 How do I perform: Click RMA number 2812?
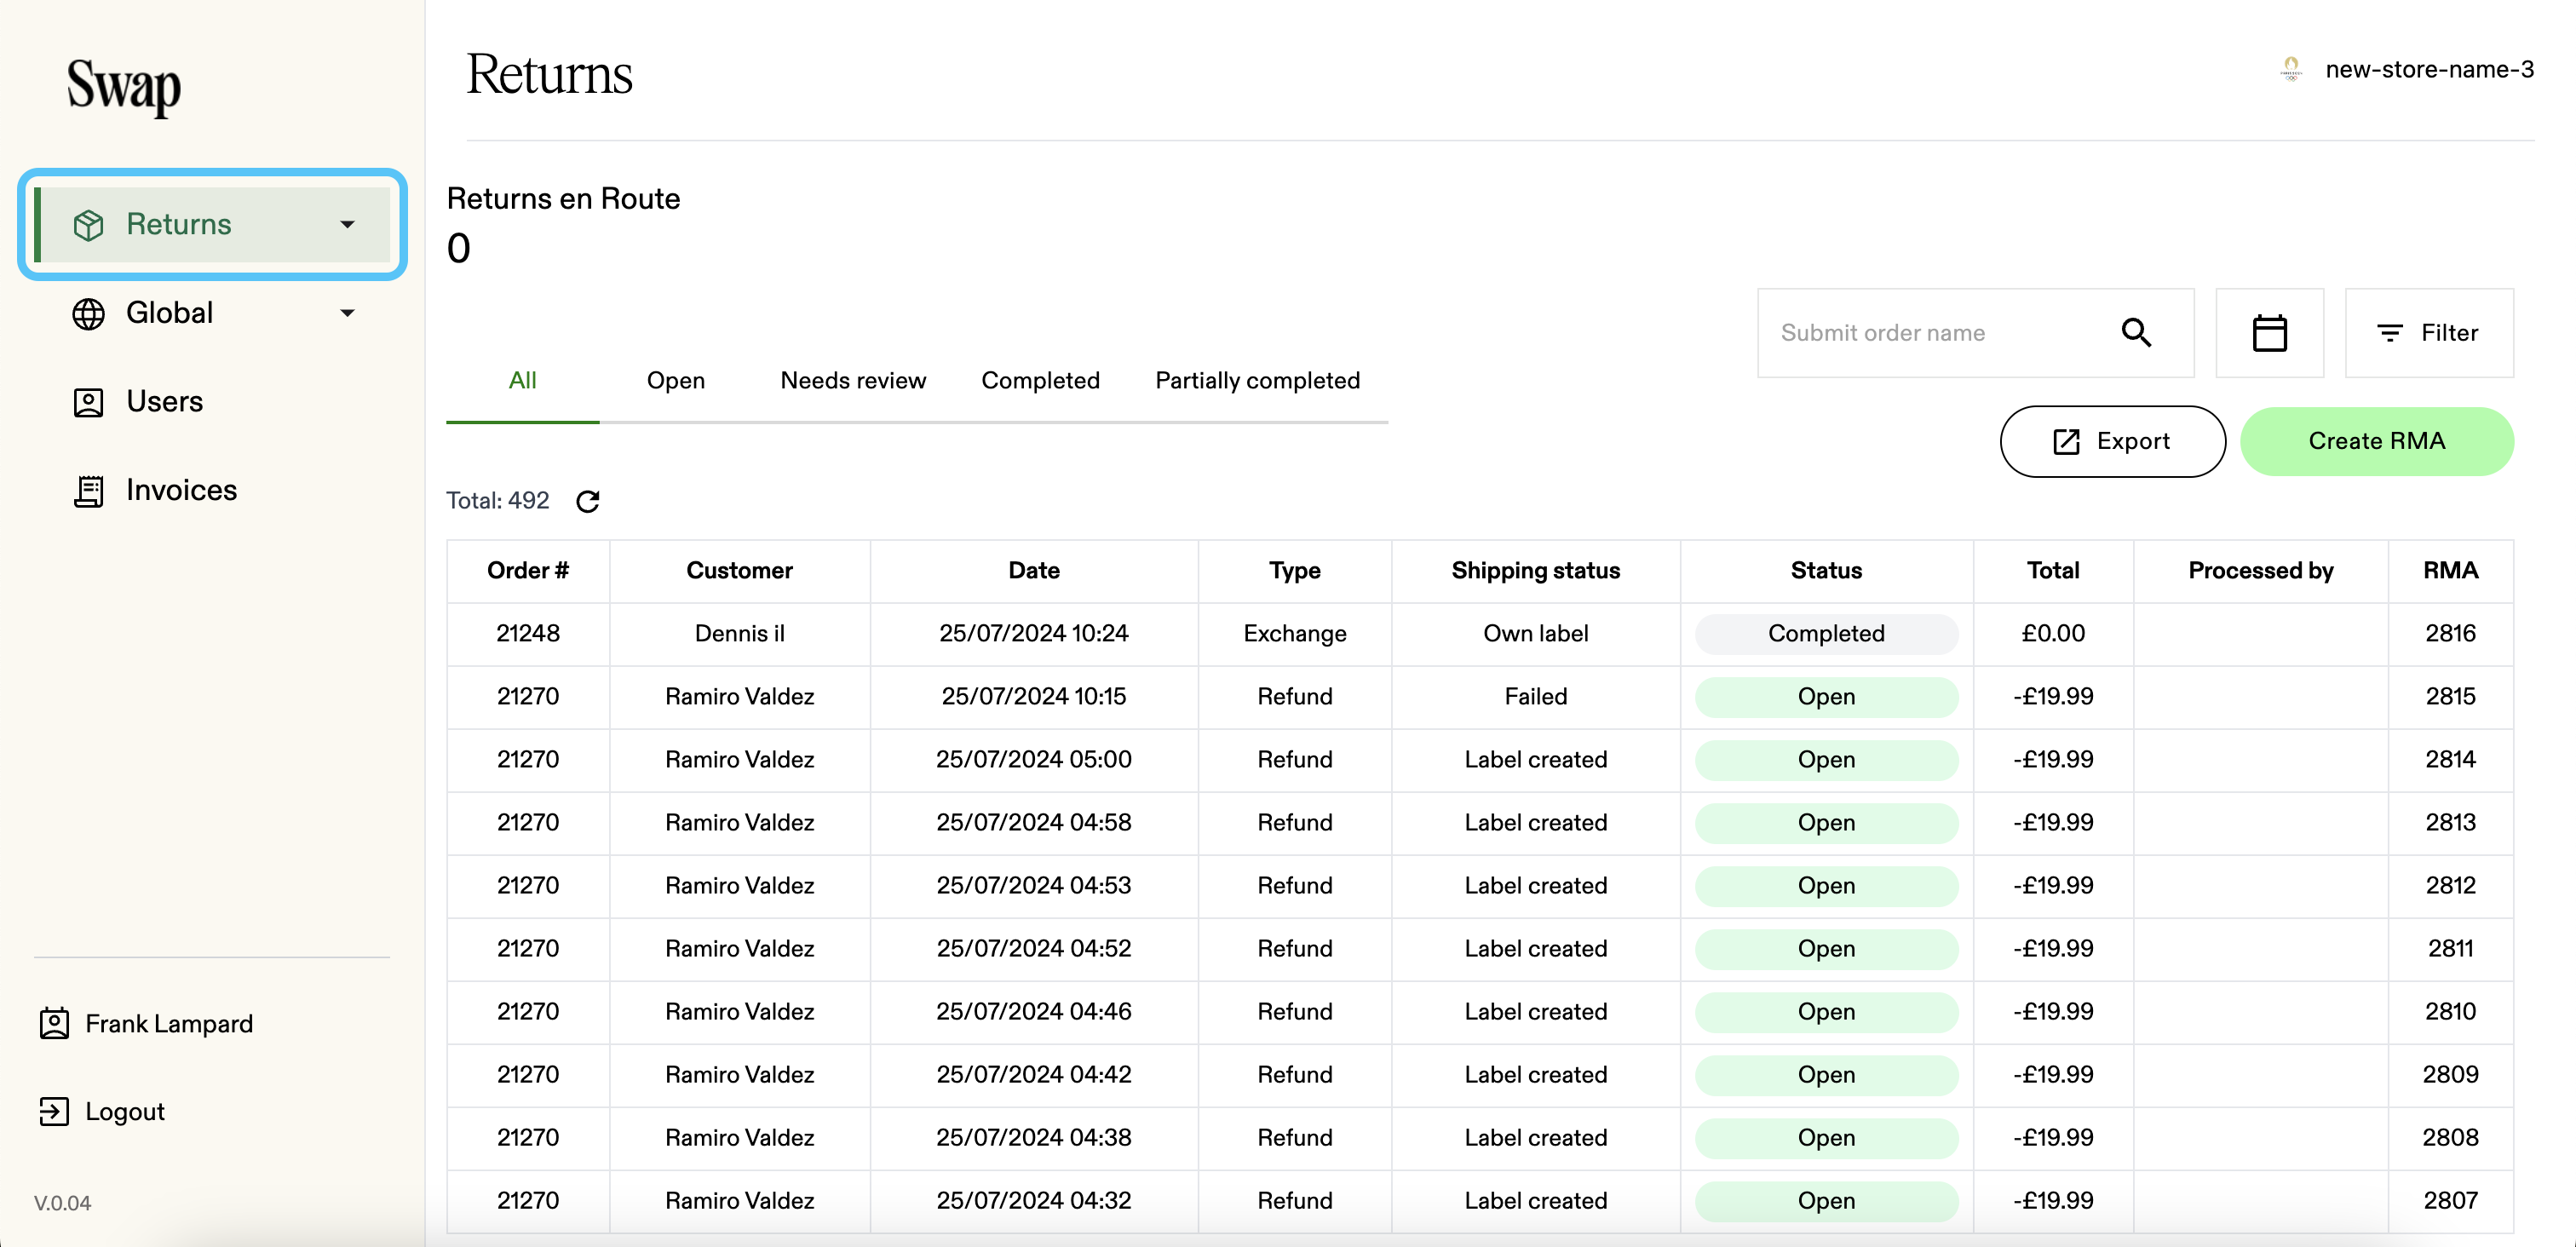(x=2450, y=886)
